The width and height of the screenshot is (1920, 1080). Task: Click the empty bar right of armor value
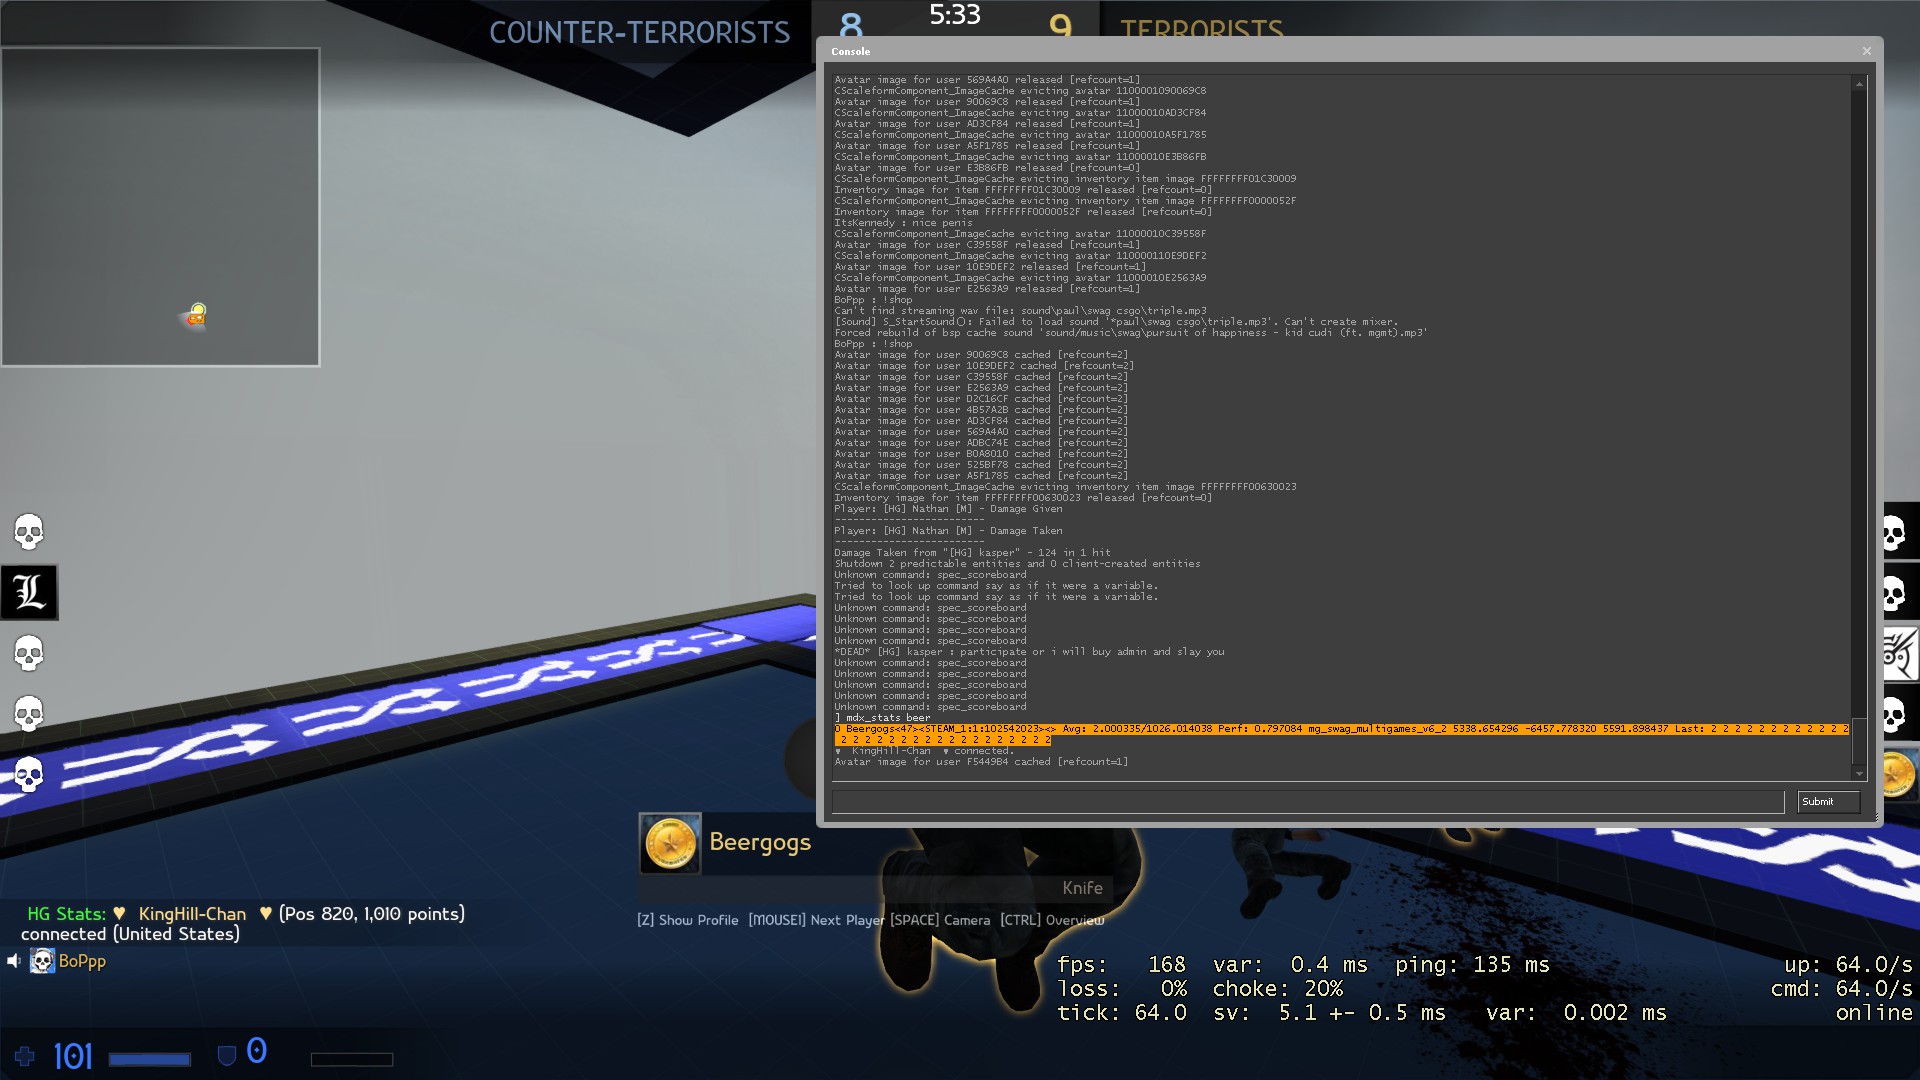(352, 1059)
